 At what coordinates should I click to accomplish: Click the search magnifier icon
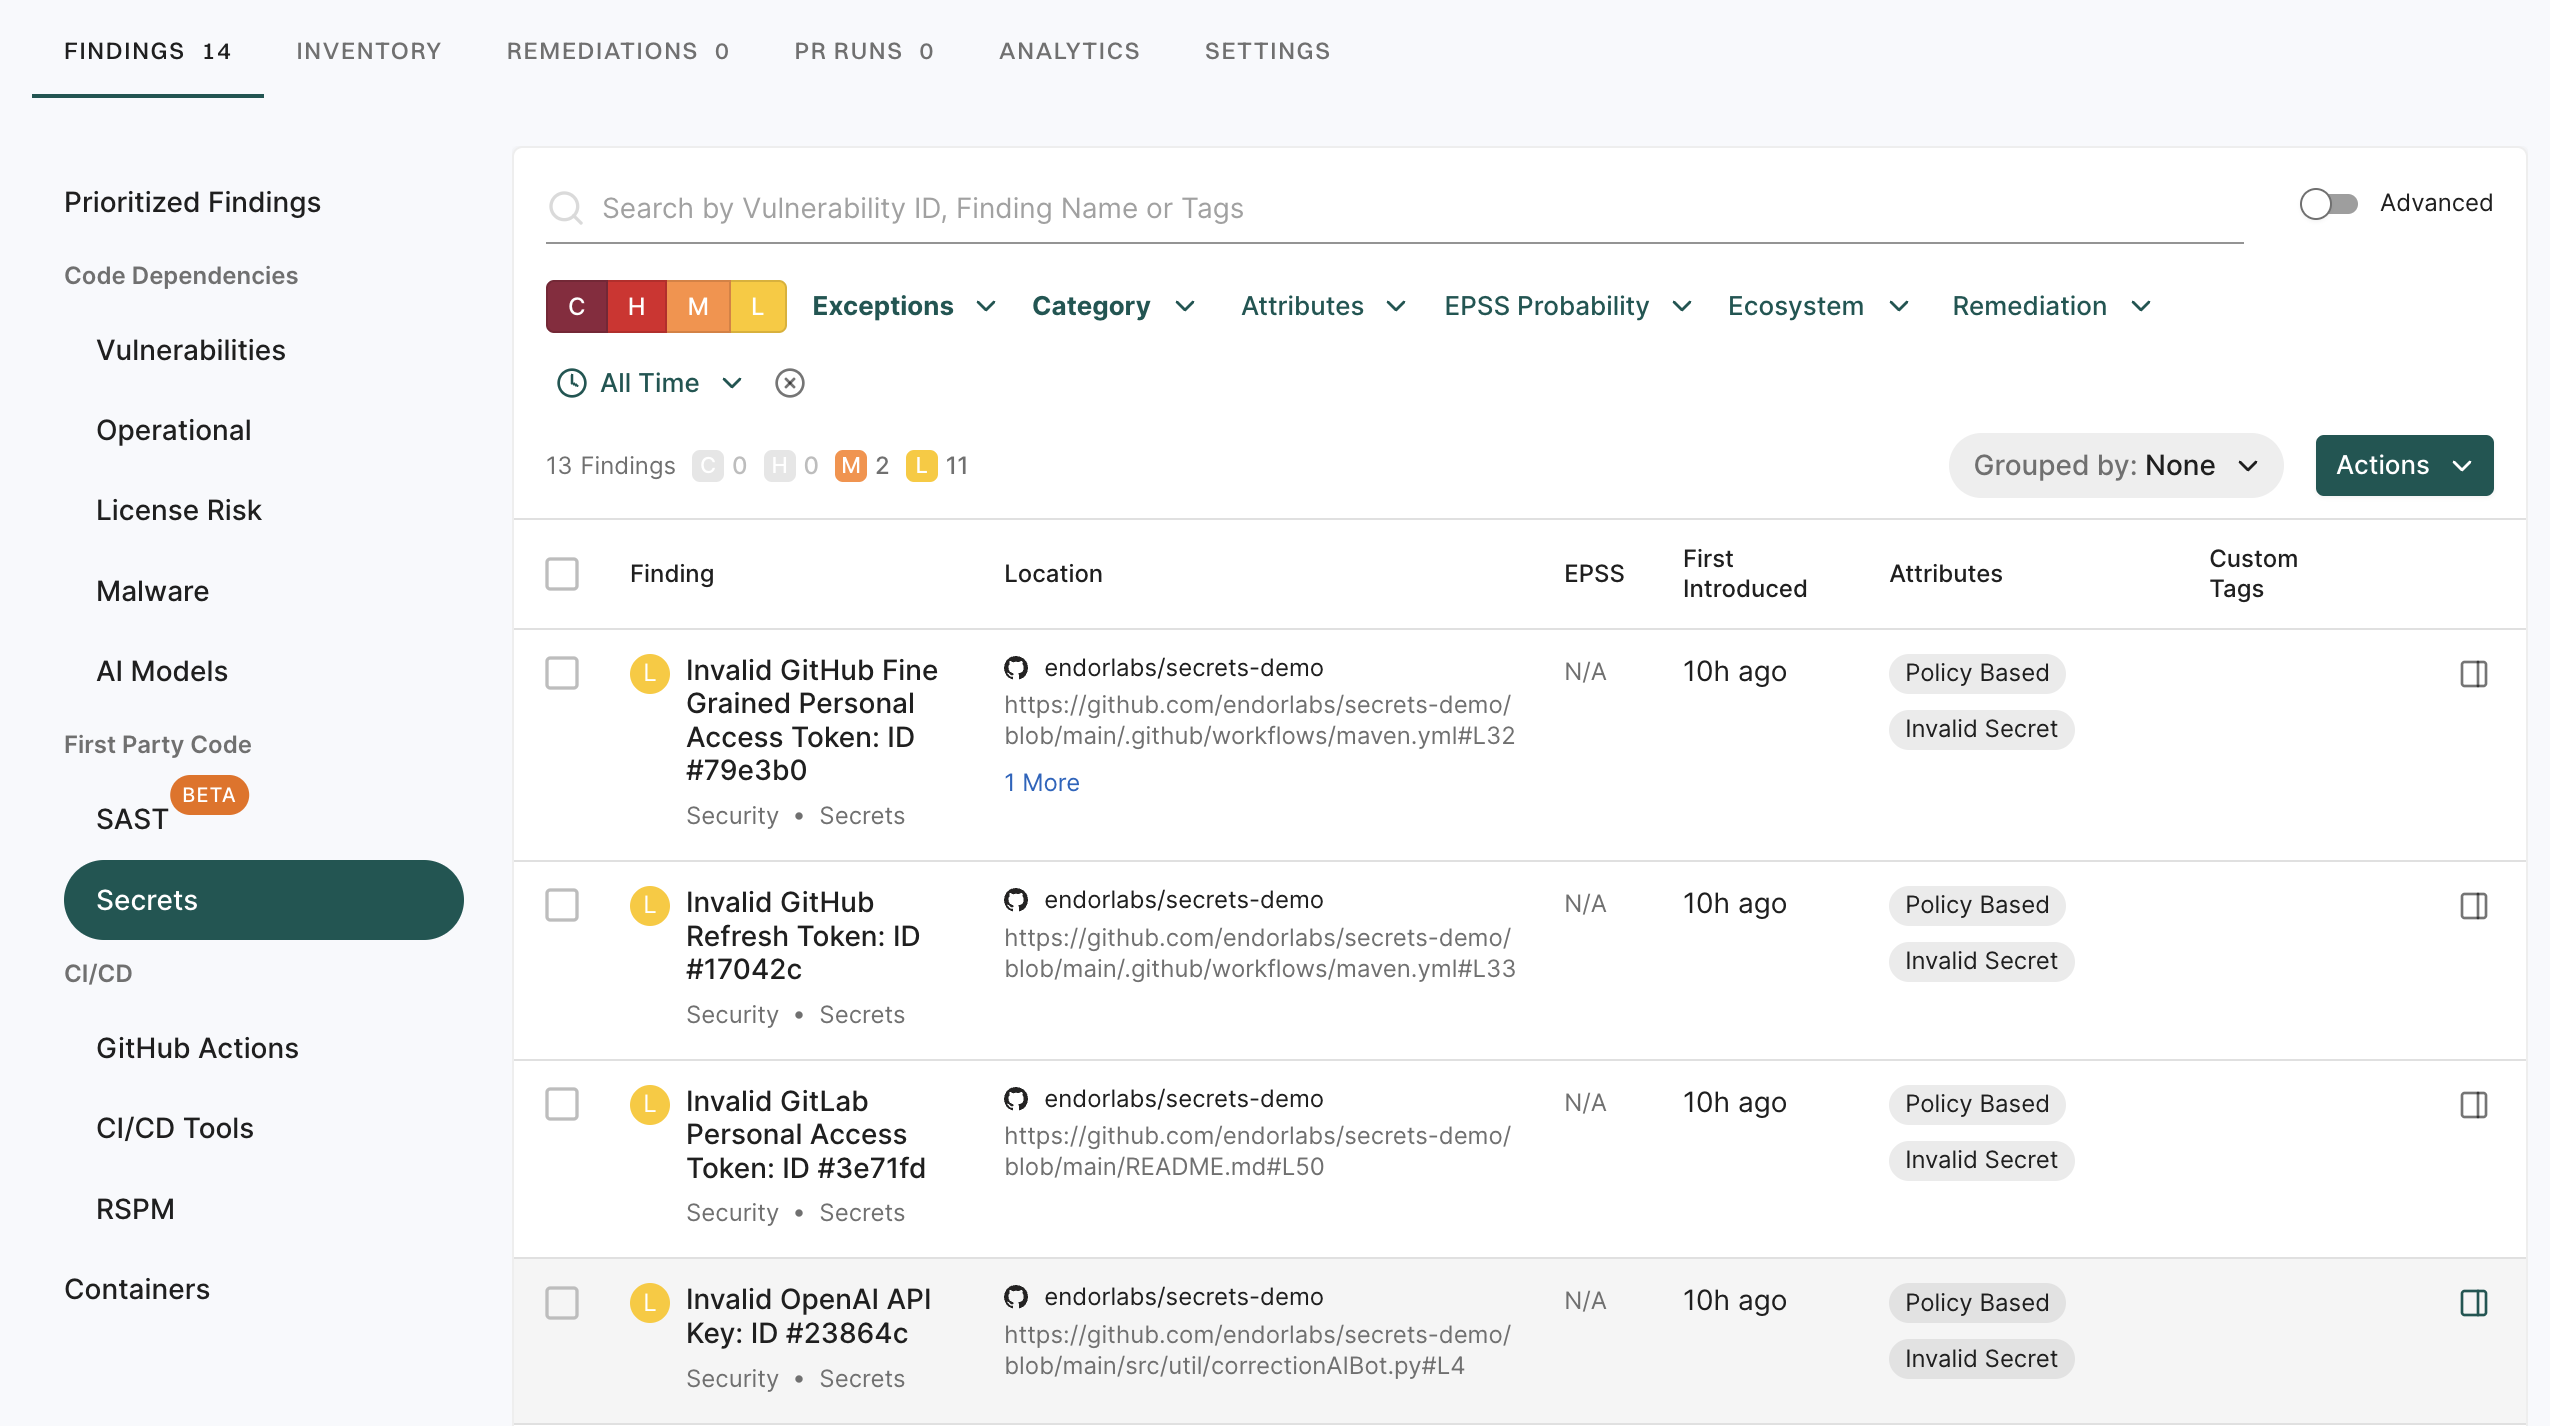(x=566, y=208)
